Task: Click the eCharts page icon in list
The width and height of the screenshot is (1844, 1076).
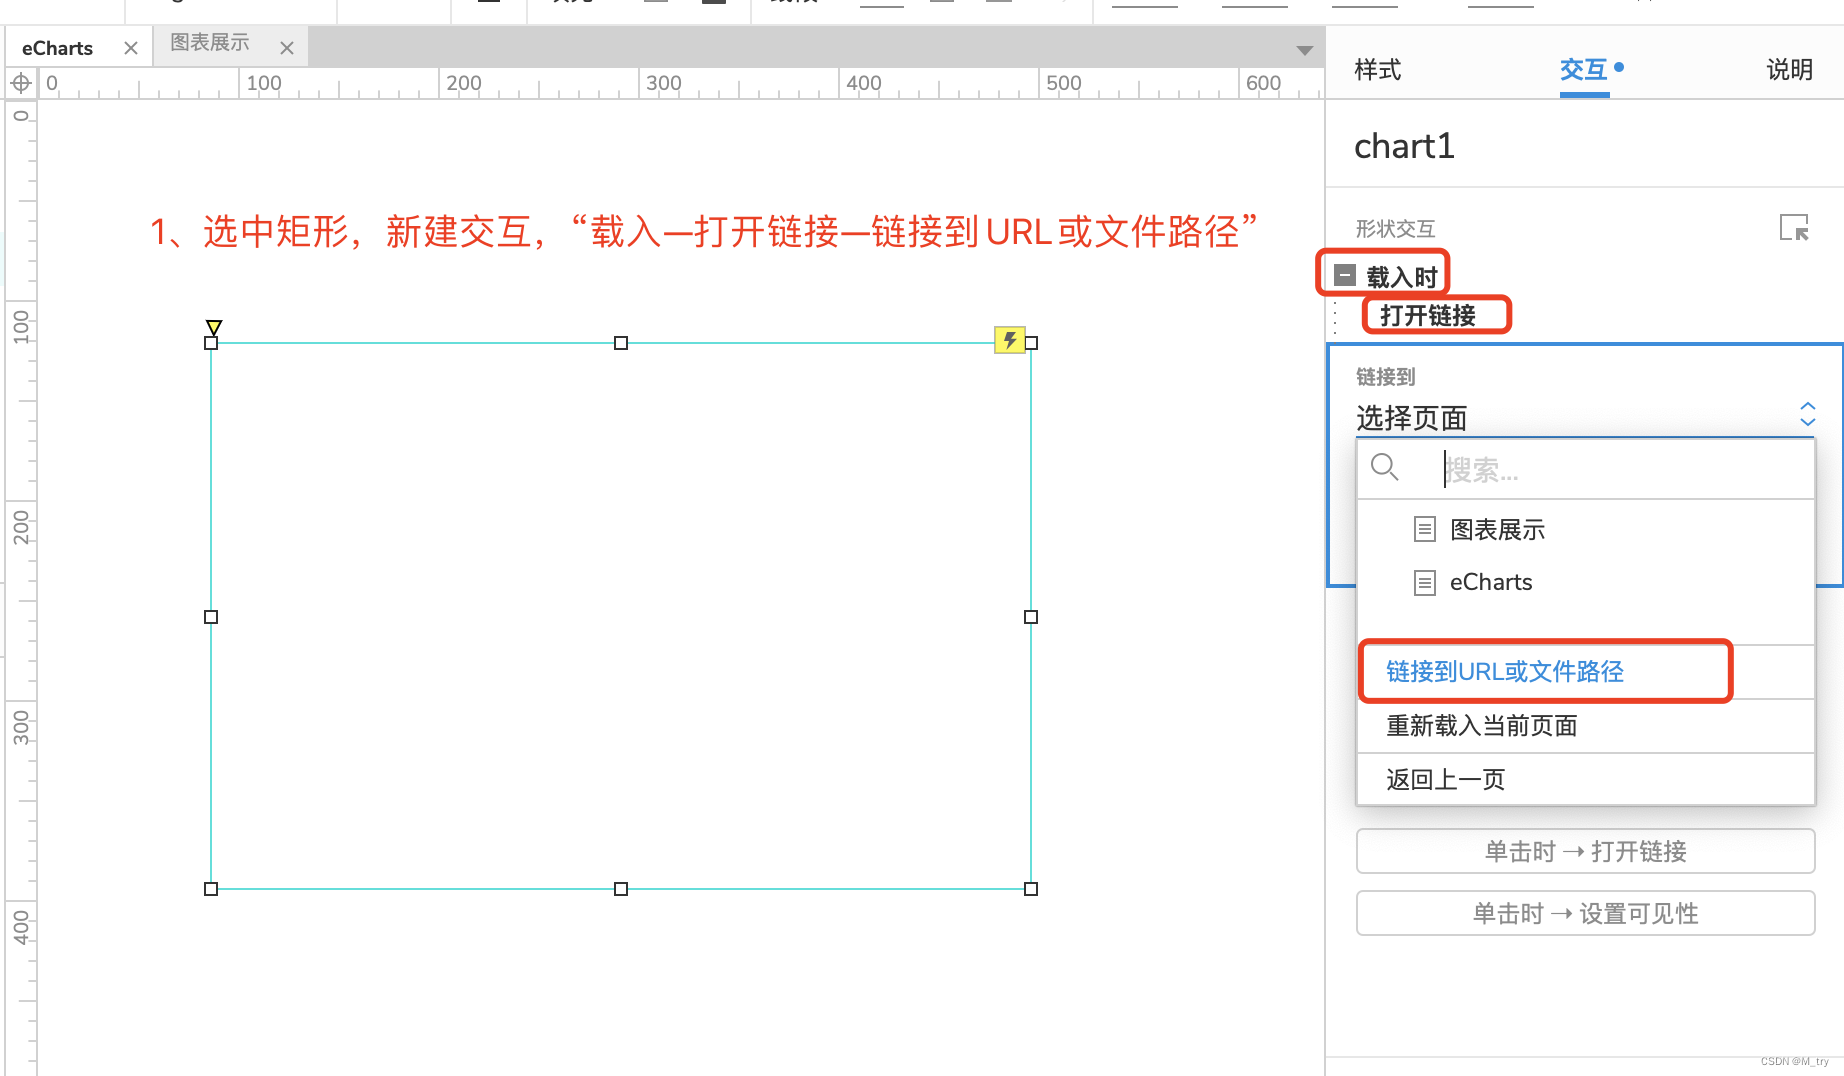Action: tap(1425, 582)
